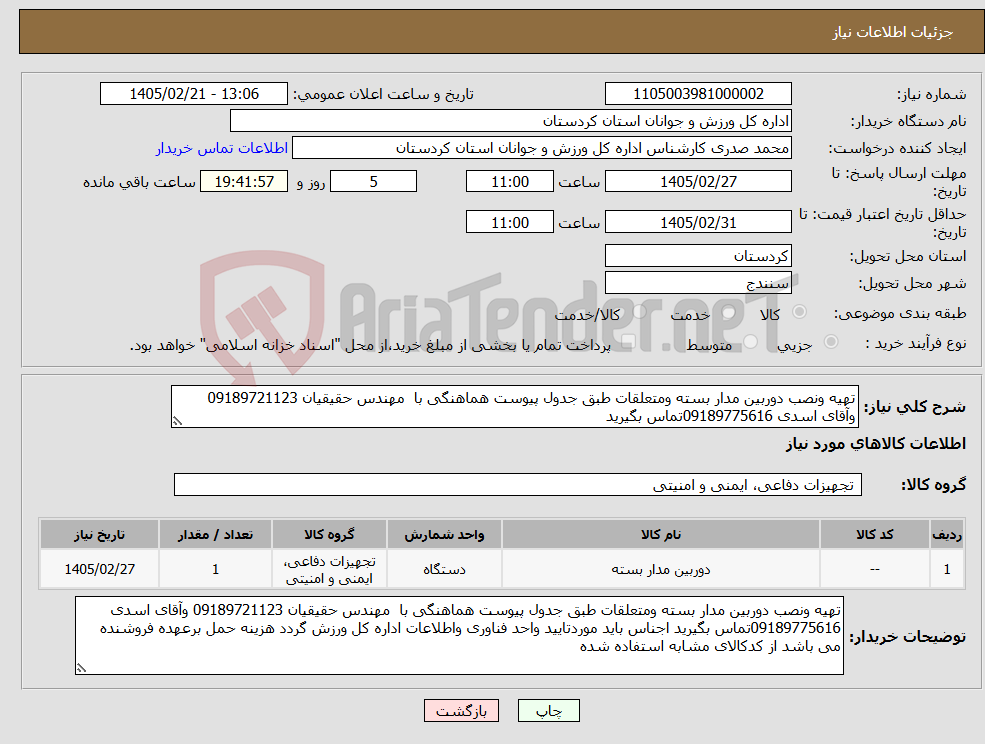The width and height of the screenshot is (985, 744).
Task: Click the price validity time 11:00 field
Action: (x=509, y=222)
